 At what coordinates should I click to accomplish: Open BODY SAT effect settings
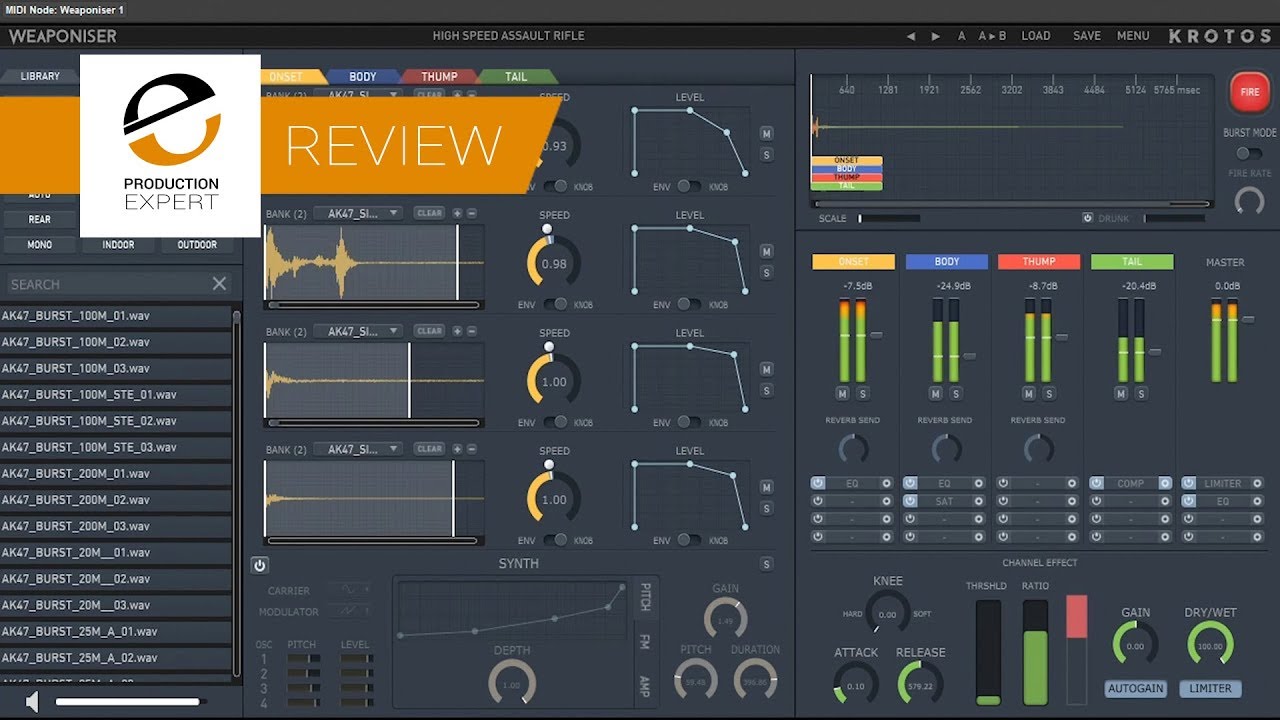[x=979, y=501]
